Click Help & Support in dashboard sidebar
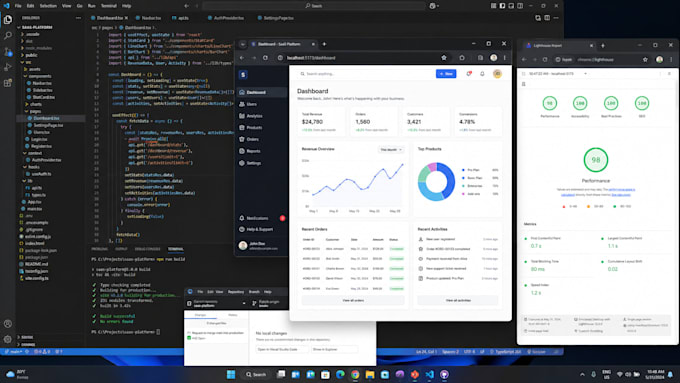 (x=259, y=229)
